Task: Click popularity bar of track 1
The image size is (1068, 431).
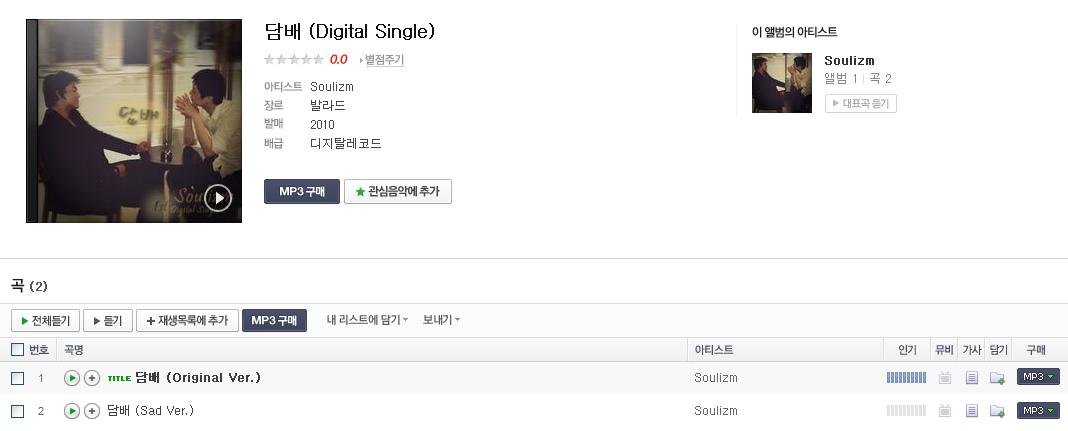Action: pyautogui.click(x=907, y=378)
